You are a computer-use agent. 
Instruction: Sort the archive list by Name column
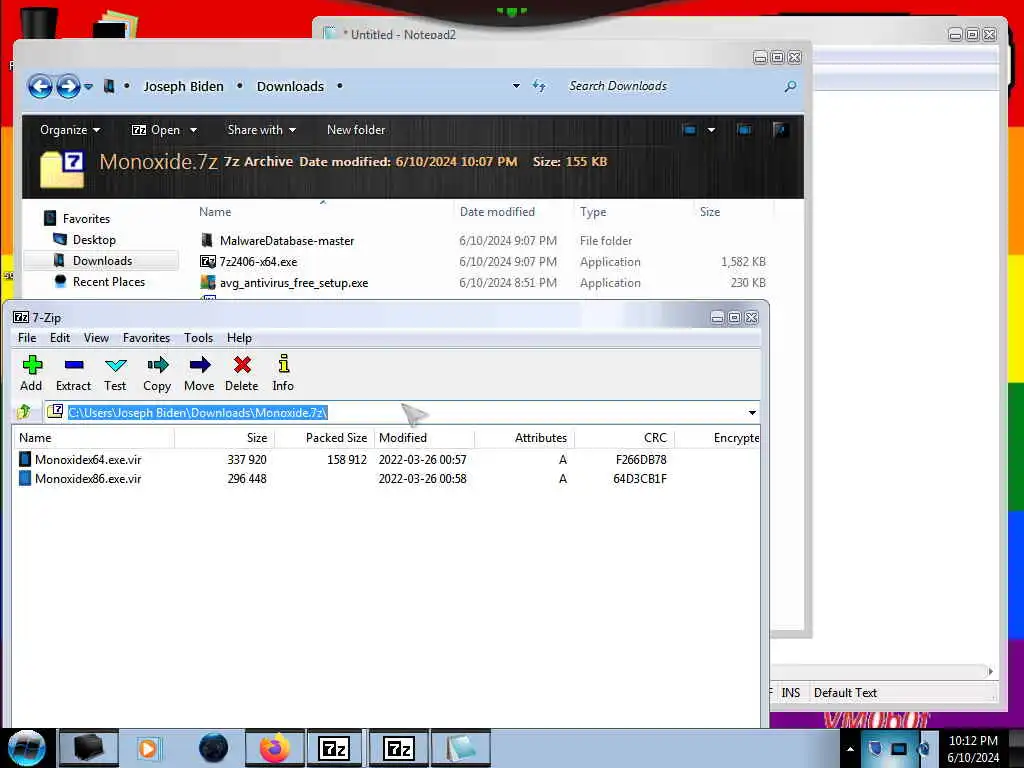click(93, 438)
